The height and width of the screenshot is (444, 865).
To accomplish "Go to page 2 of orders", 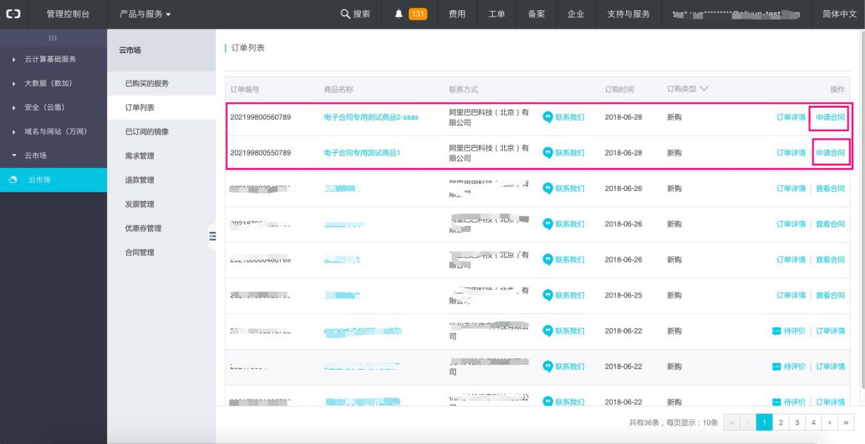I will (x=781, y=422).
